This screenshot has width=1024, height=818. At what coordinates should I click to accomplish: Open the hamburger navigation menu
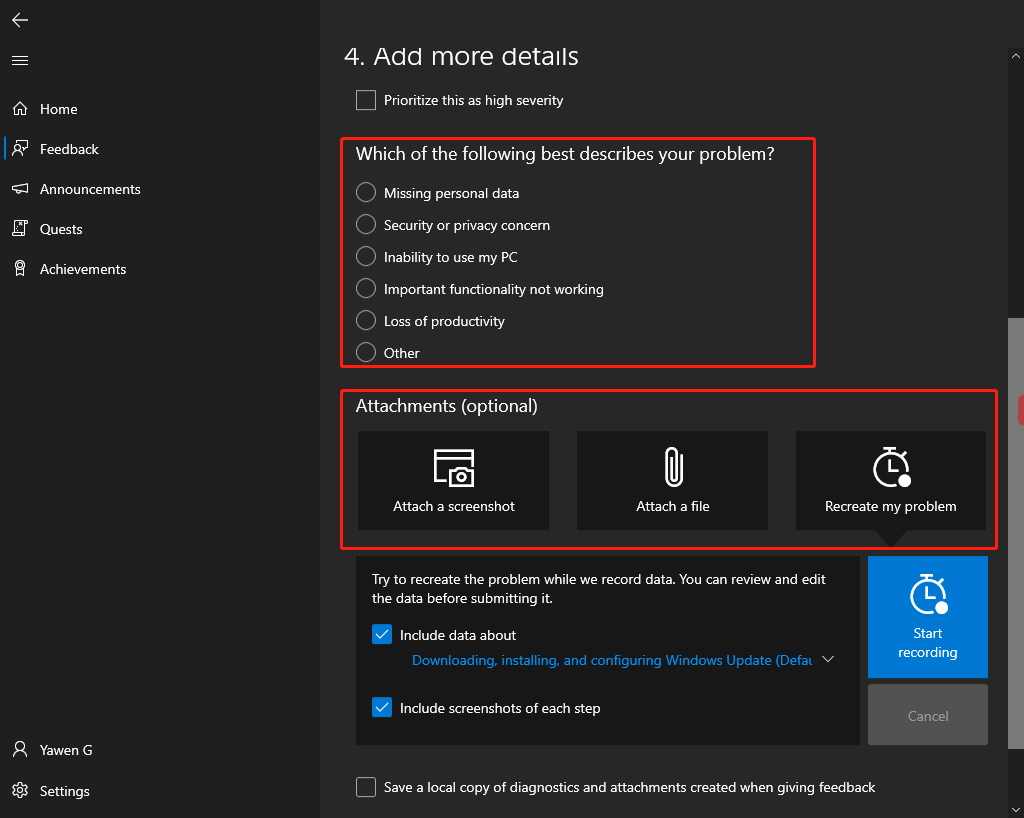pos(20,61)
